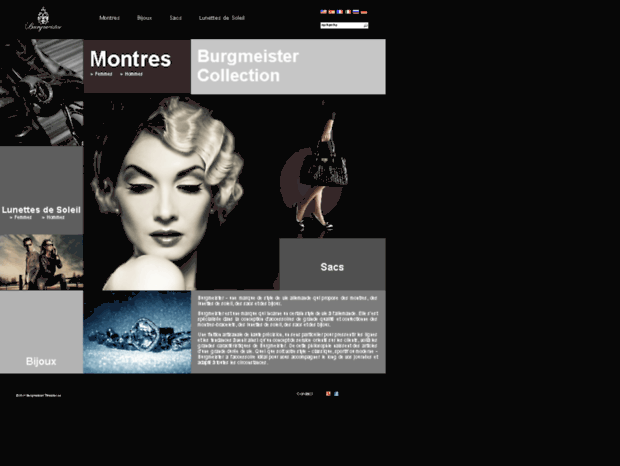
Task: Open the red Google+ icon in the footer
Action: [x=328, y=394]
